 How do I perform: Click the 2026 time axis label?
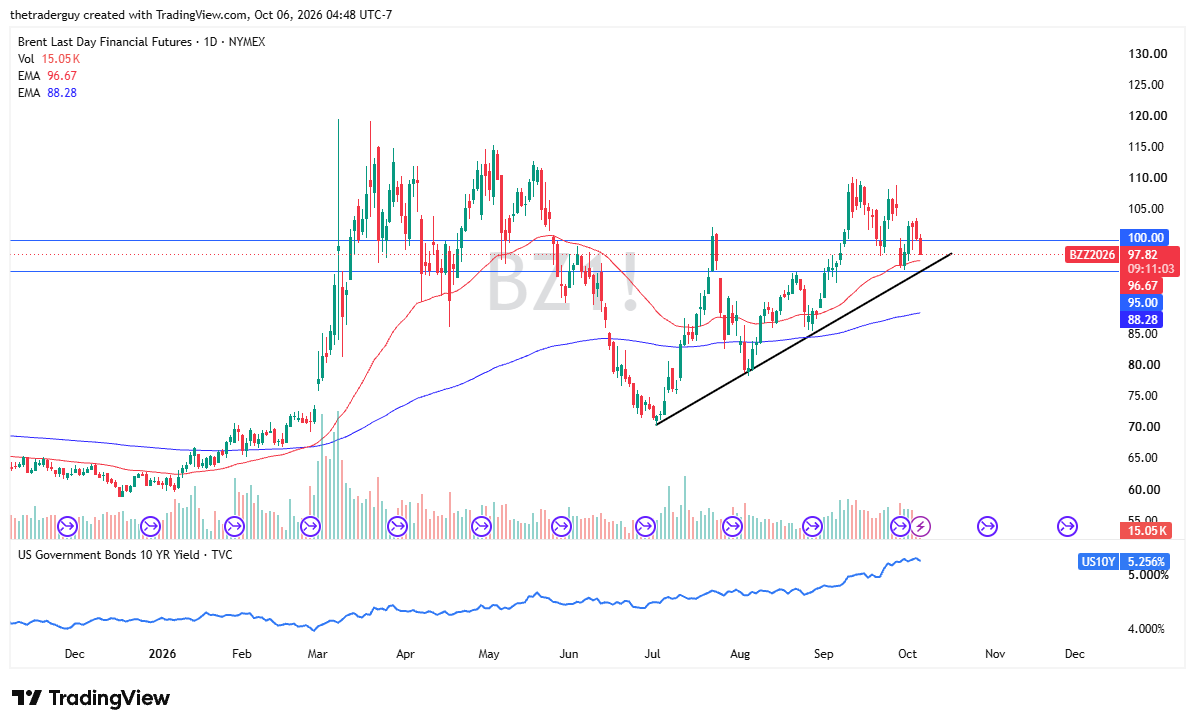point(162,653)
